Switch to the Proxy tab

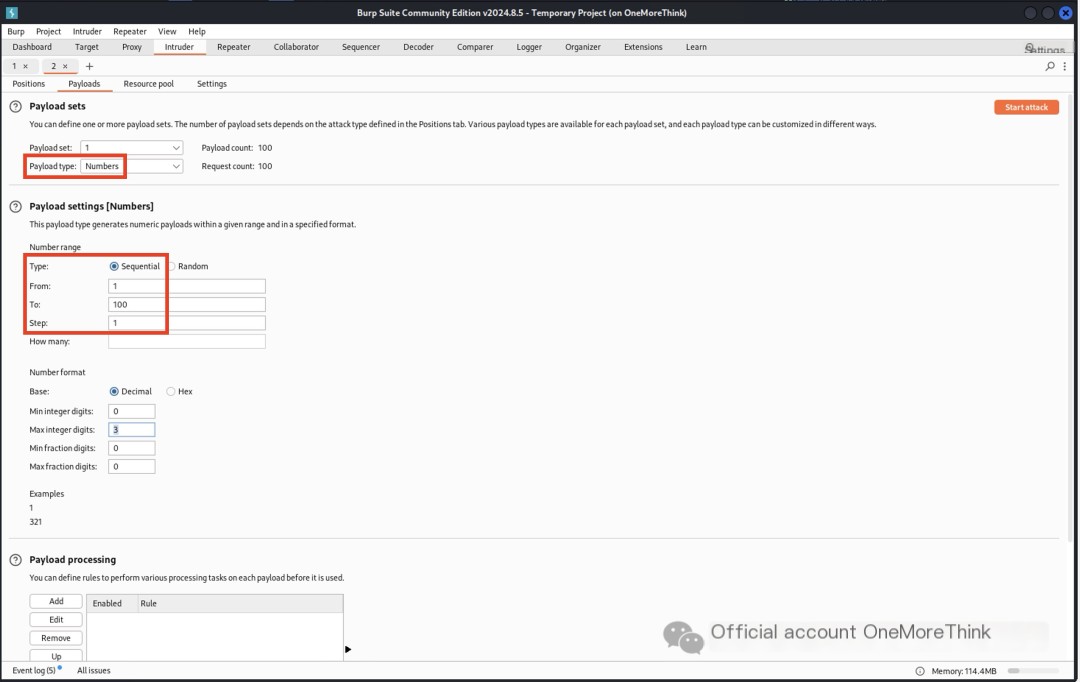tap(132, 47)
